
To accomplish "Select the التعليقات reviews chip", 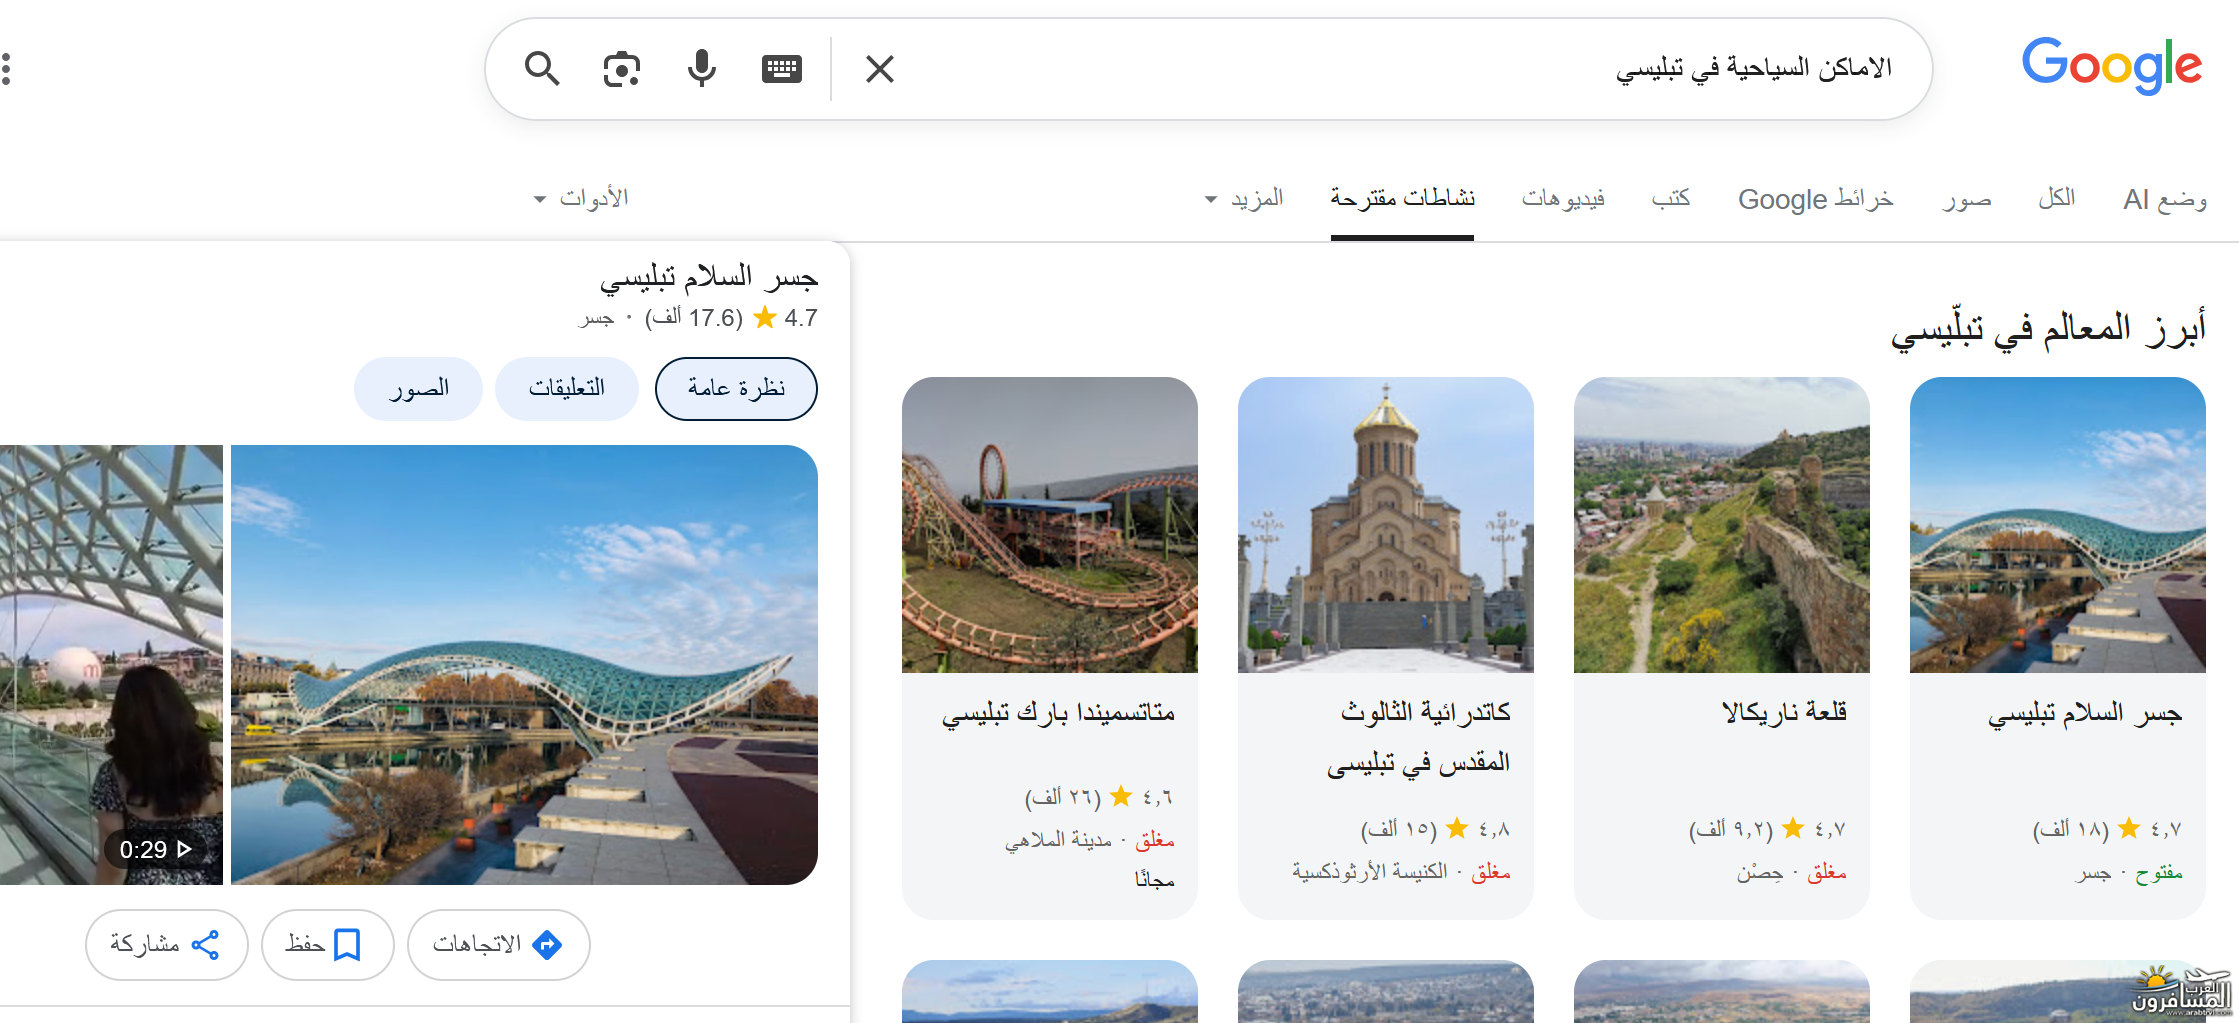I will click(566, 388).
